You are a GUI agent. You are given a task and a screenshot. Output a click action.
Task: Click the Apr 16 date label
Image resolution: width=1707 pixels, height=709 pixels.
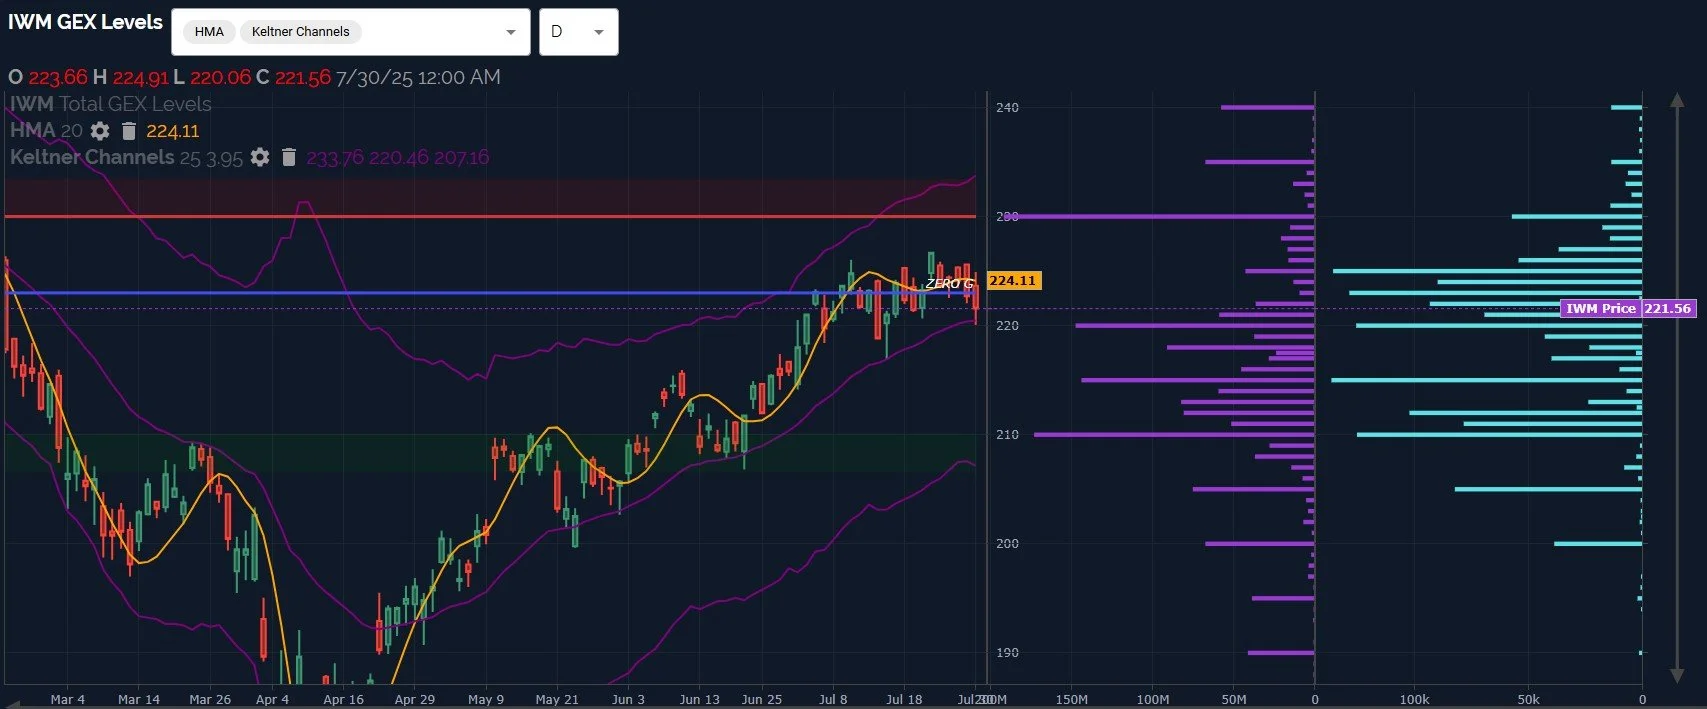point(343,699)
